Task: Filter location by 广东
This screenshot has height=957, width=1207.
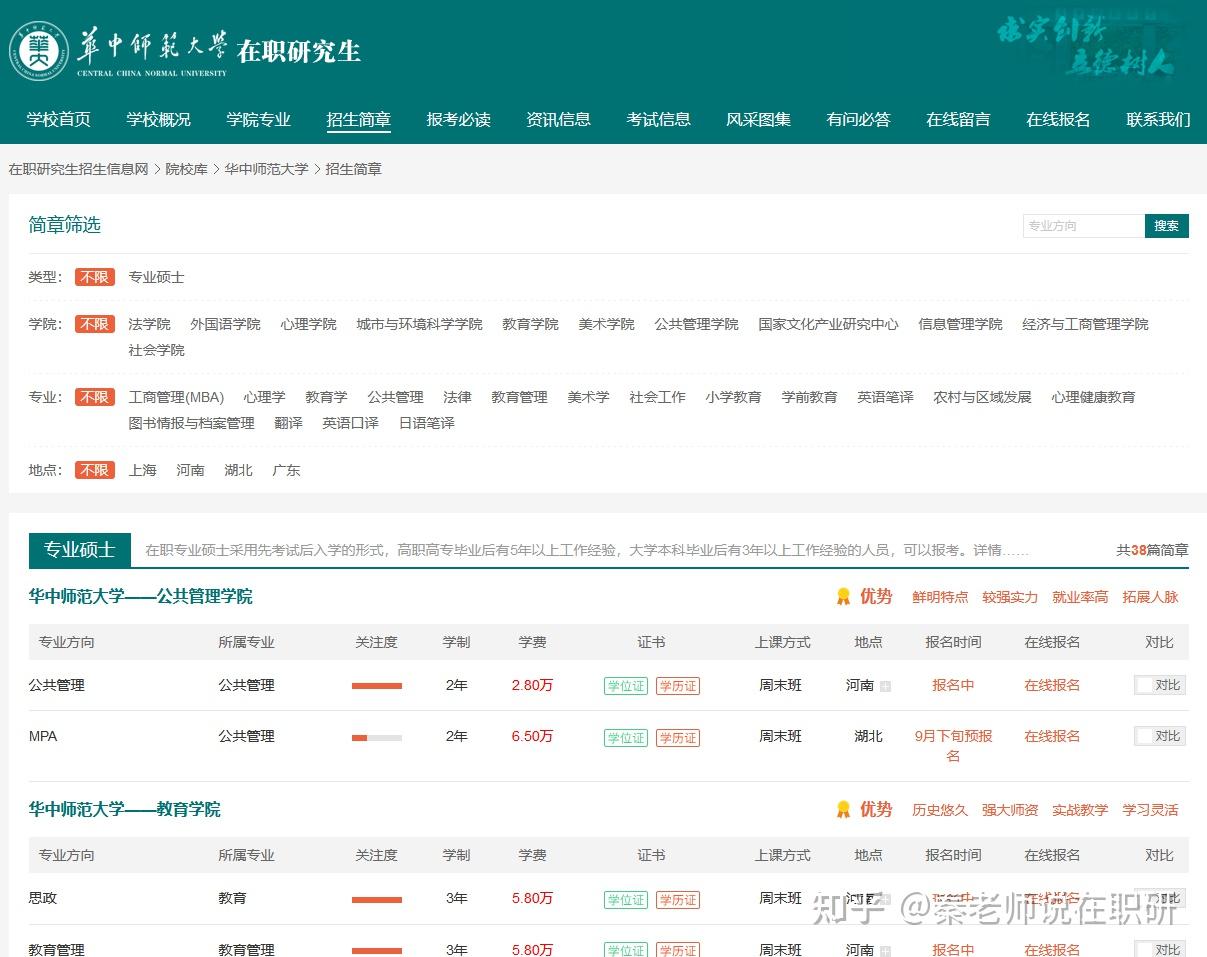Action: 287,470
